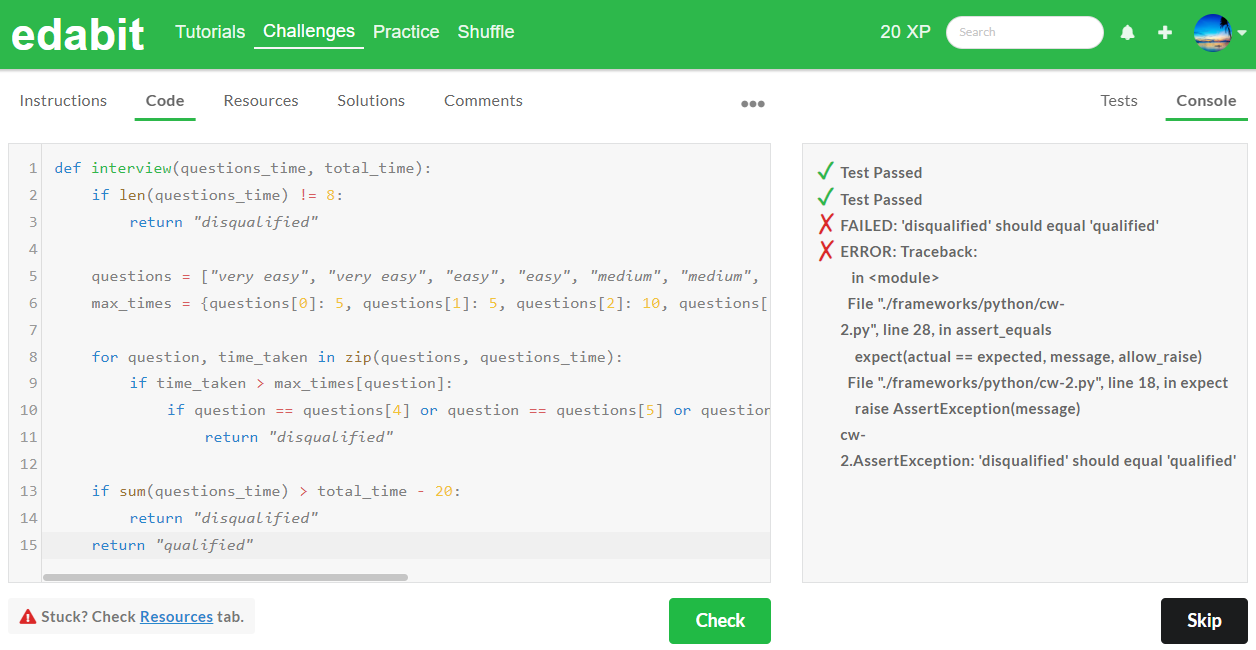Select Shuffle in top navigation
Viewport: 1256px width, 650px height.
(486, 32)
